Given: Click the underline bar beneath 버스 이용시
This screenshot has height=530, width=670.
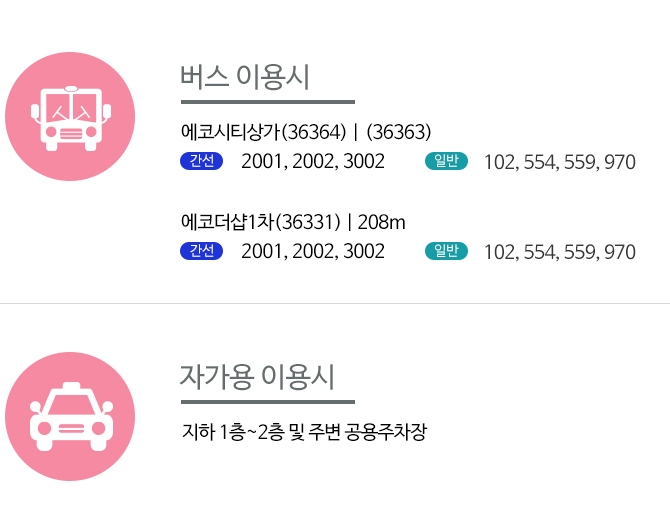Looking at the screenshot, I should coord(268,102).
